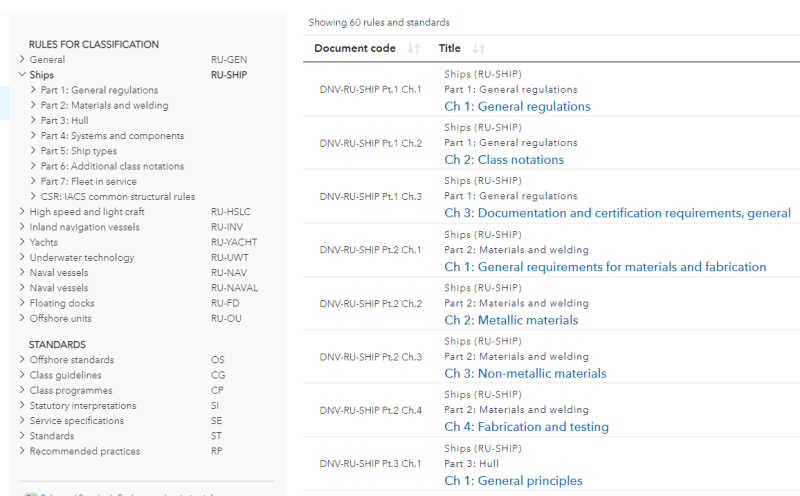Open Ch 3: Documentation and certification requirements link

click(617, 213)
